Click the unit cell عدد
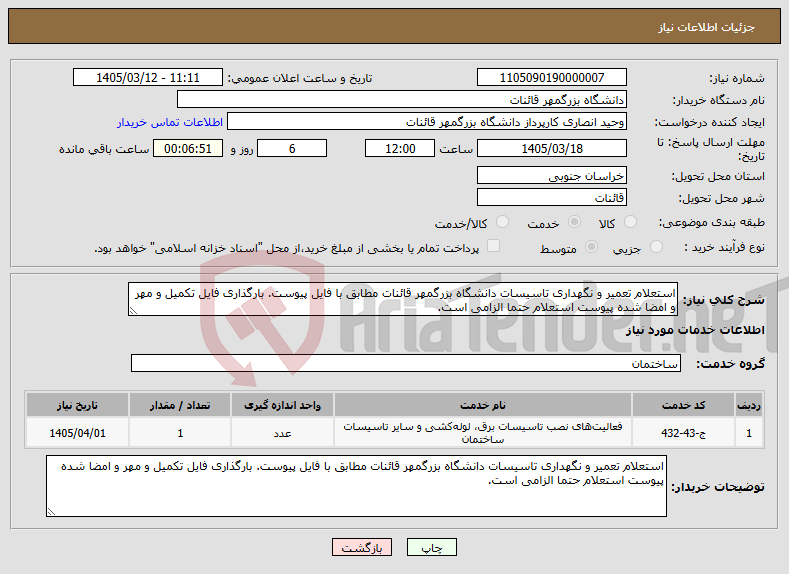The width and height of the screenshot is (789, 574). click(x=282, y=433)
